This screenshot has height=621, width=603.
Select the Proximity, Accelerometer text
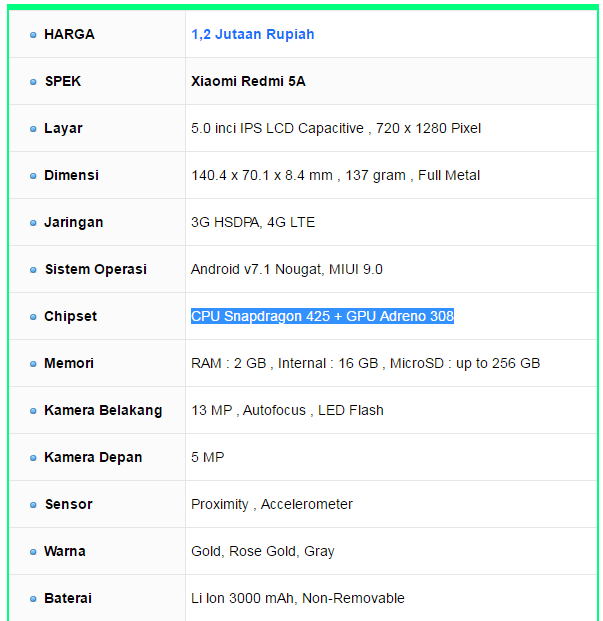272,504
